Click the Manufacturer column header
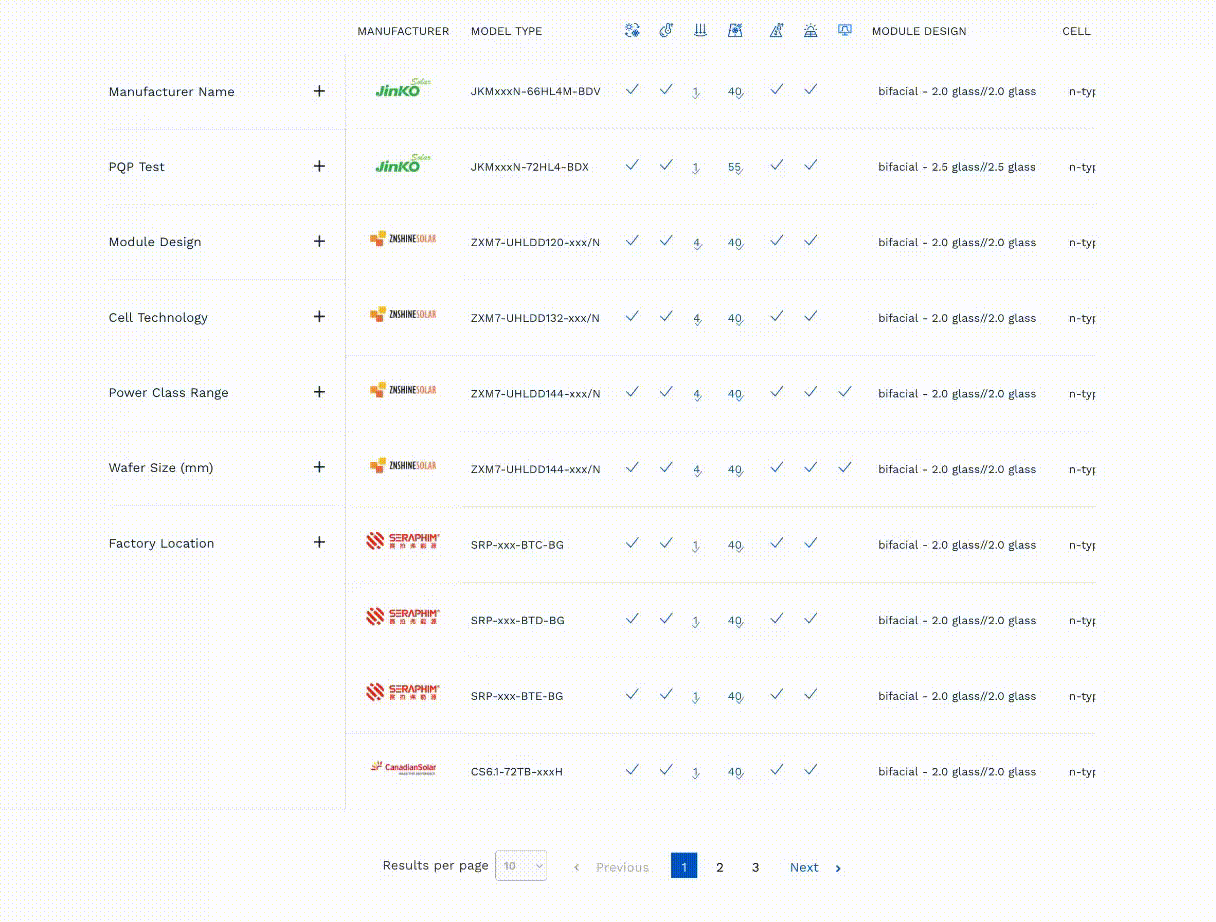This screenshot has width=1216, height=922. pos(403,31)
